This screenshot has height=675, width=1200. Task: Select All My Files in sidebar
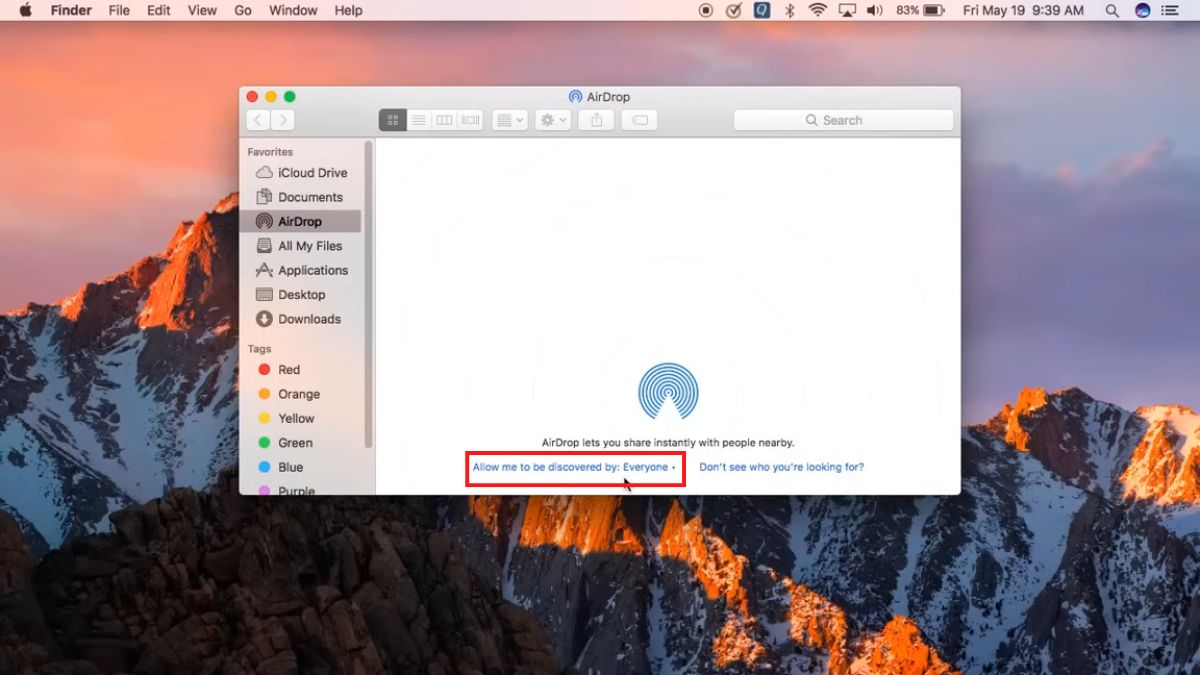click(301, 246)
